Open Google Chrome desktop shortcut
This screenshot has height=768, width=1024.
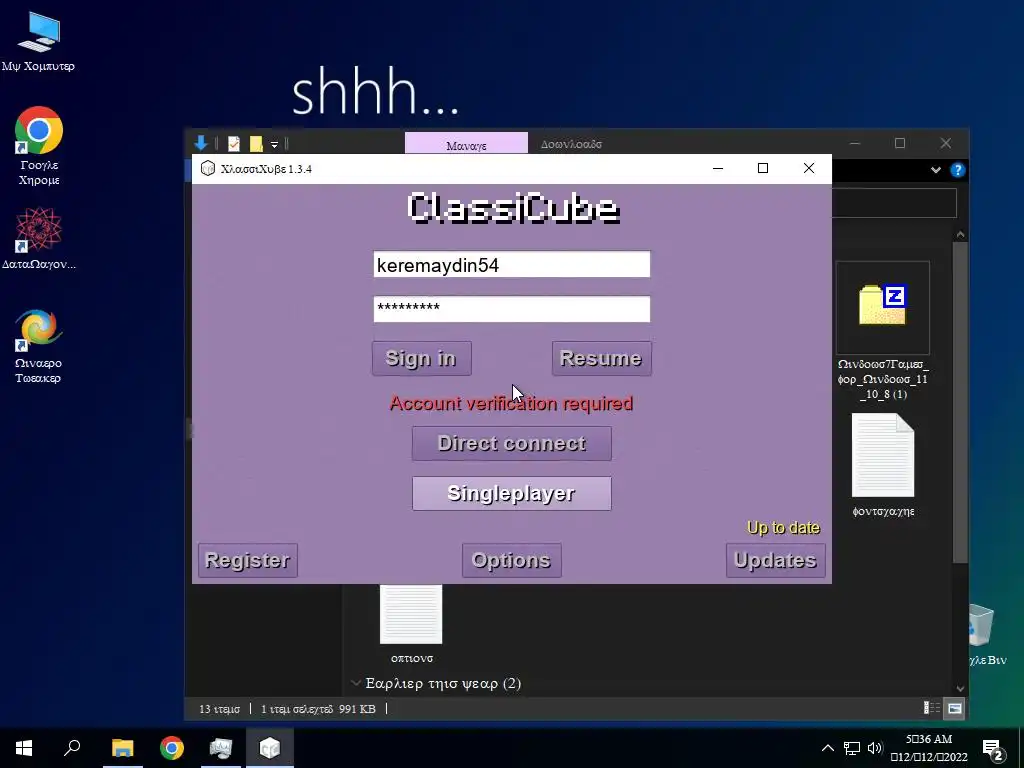[39, 146]
